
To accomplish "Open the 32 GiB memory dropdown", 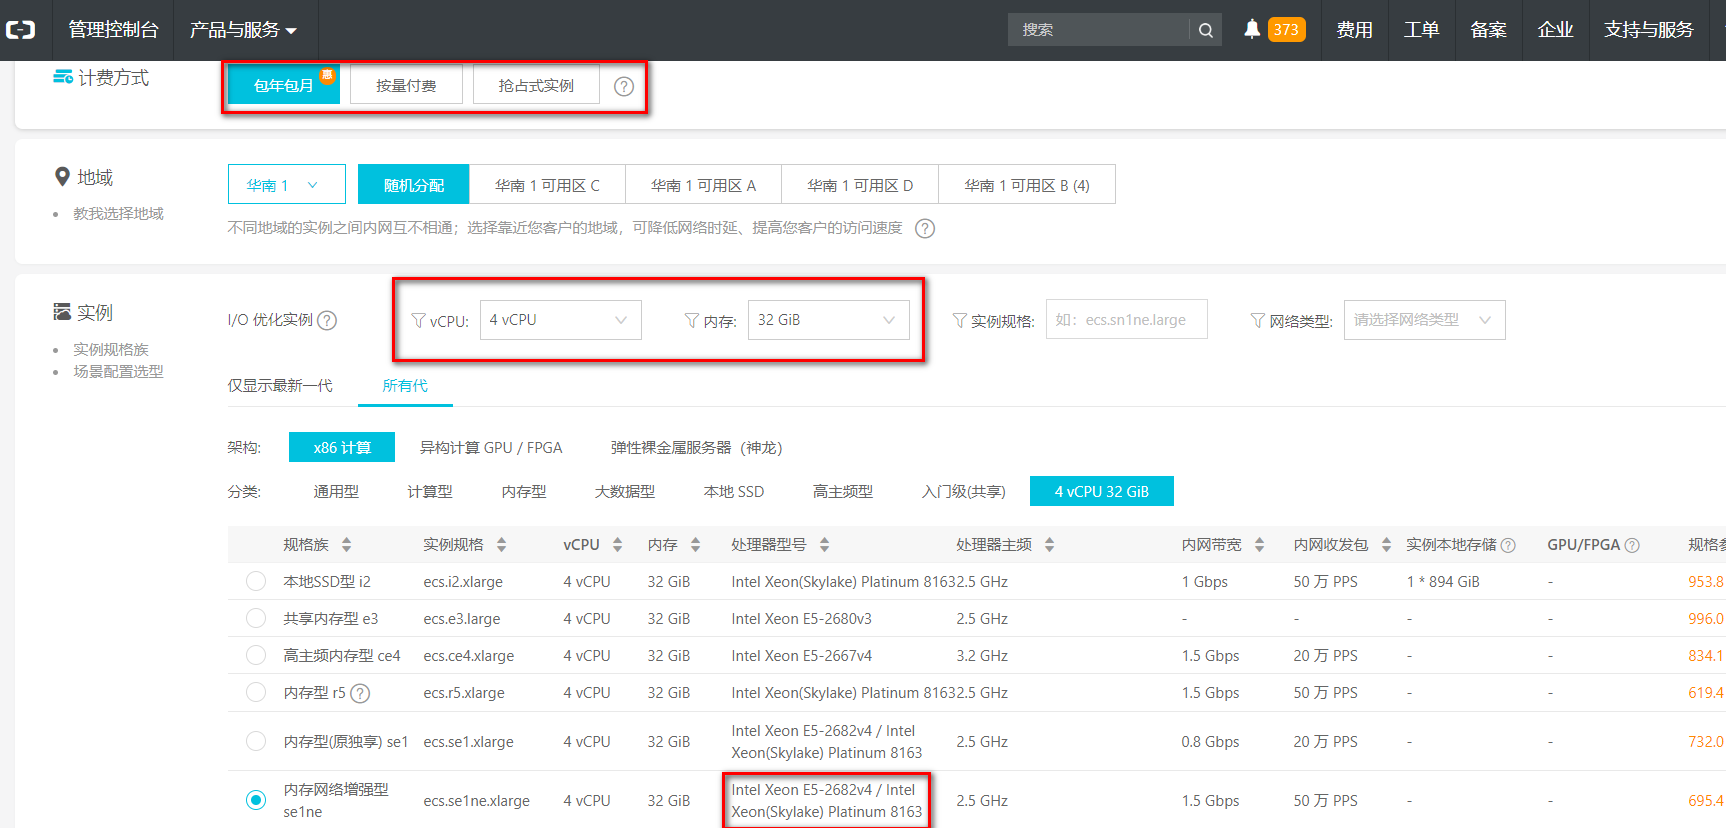I will click(829, 320).
